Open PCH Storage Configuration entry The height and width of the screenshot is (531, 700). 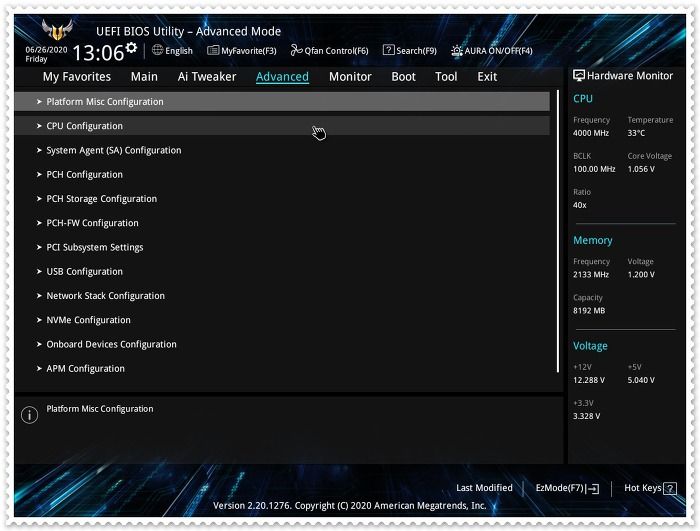click(x=282, y=199)
